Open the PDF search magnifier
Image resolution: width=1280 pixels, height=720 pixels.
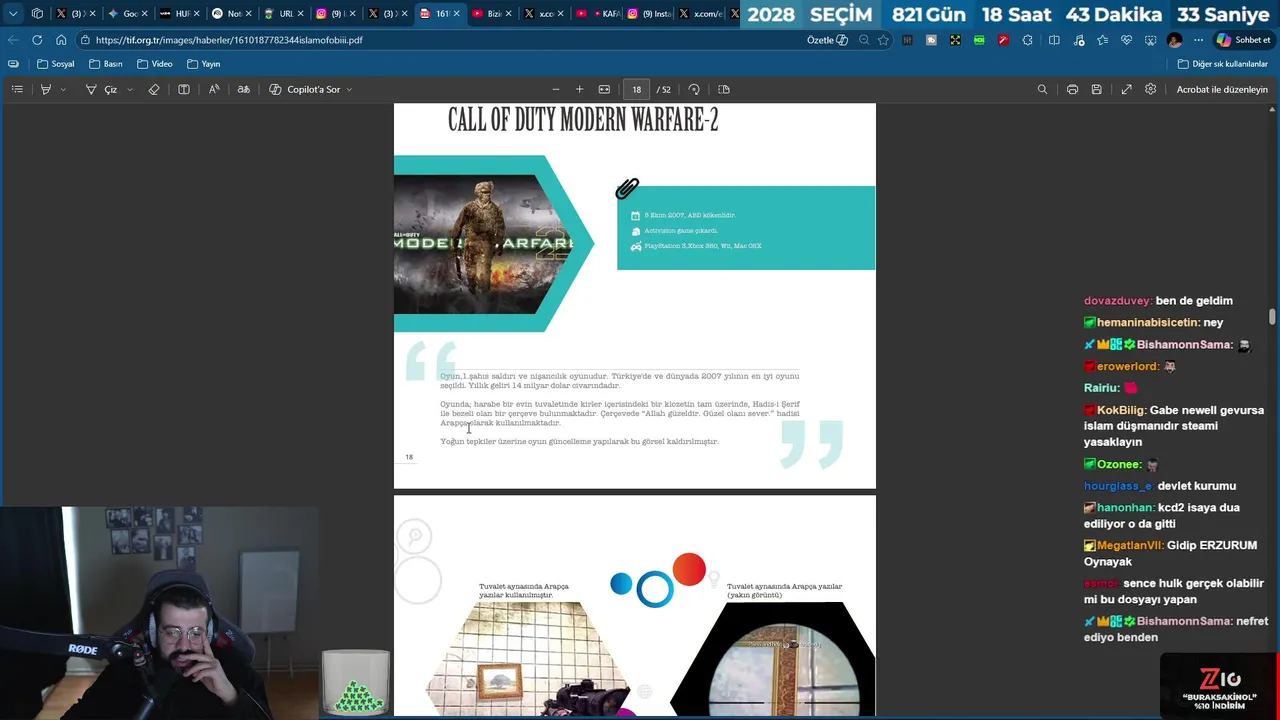[1042, 89]
